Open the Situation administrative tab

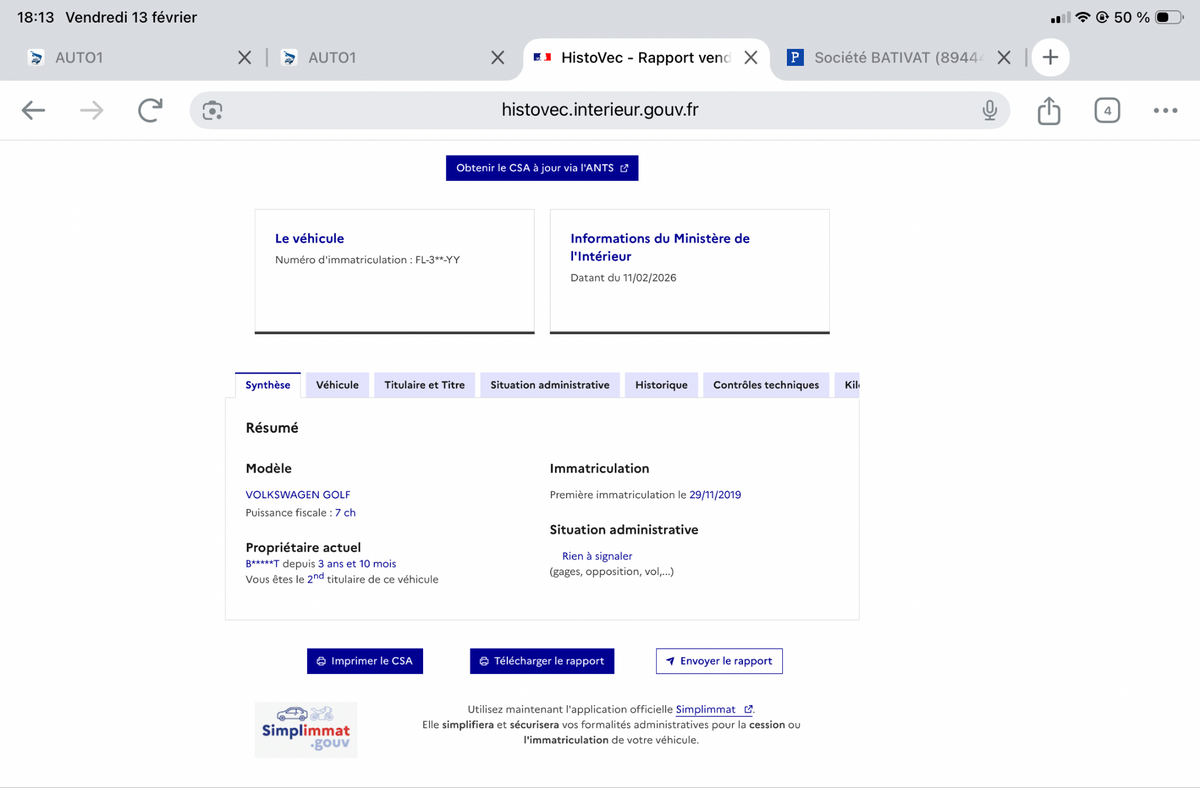(x=549, y=385)
